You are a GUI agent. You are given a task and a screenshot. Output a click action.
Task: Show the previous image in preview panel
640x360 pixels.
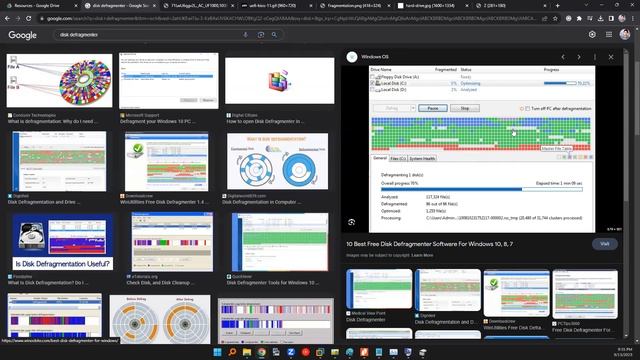pyautogui.click(x=563, y=57)
